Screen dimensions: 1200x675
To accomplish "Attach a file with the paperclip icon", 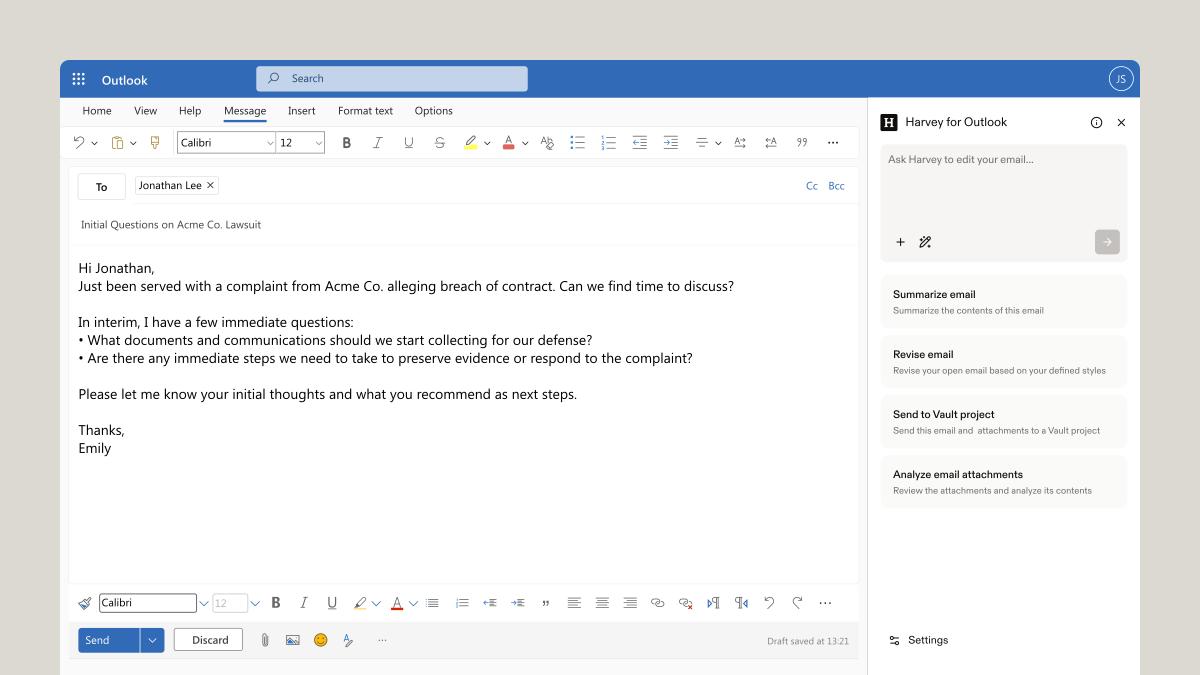I will point(265,640).
